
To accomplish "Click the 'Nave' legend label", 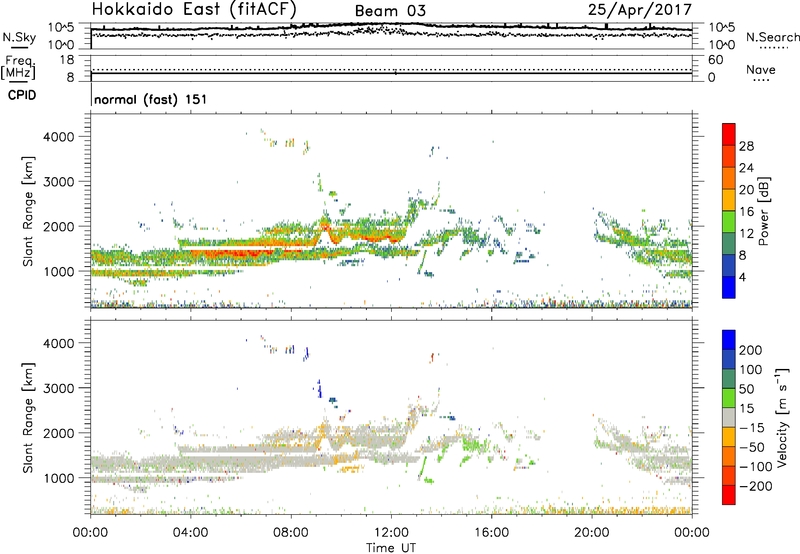I will point(761,69).
